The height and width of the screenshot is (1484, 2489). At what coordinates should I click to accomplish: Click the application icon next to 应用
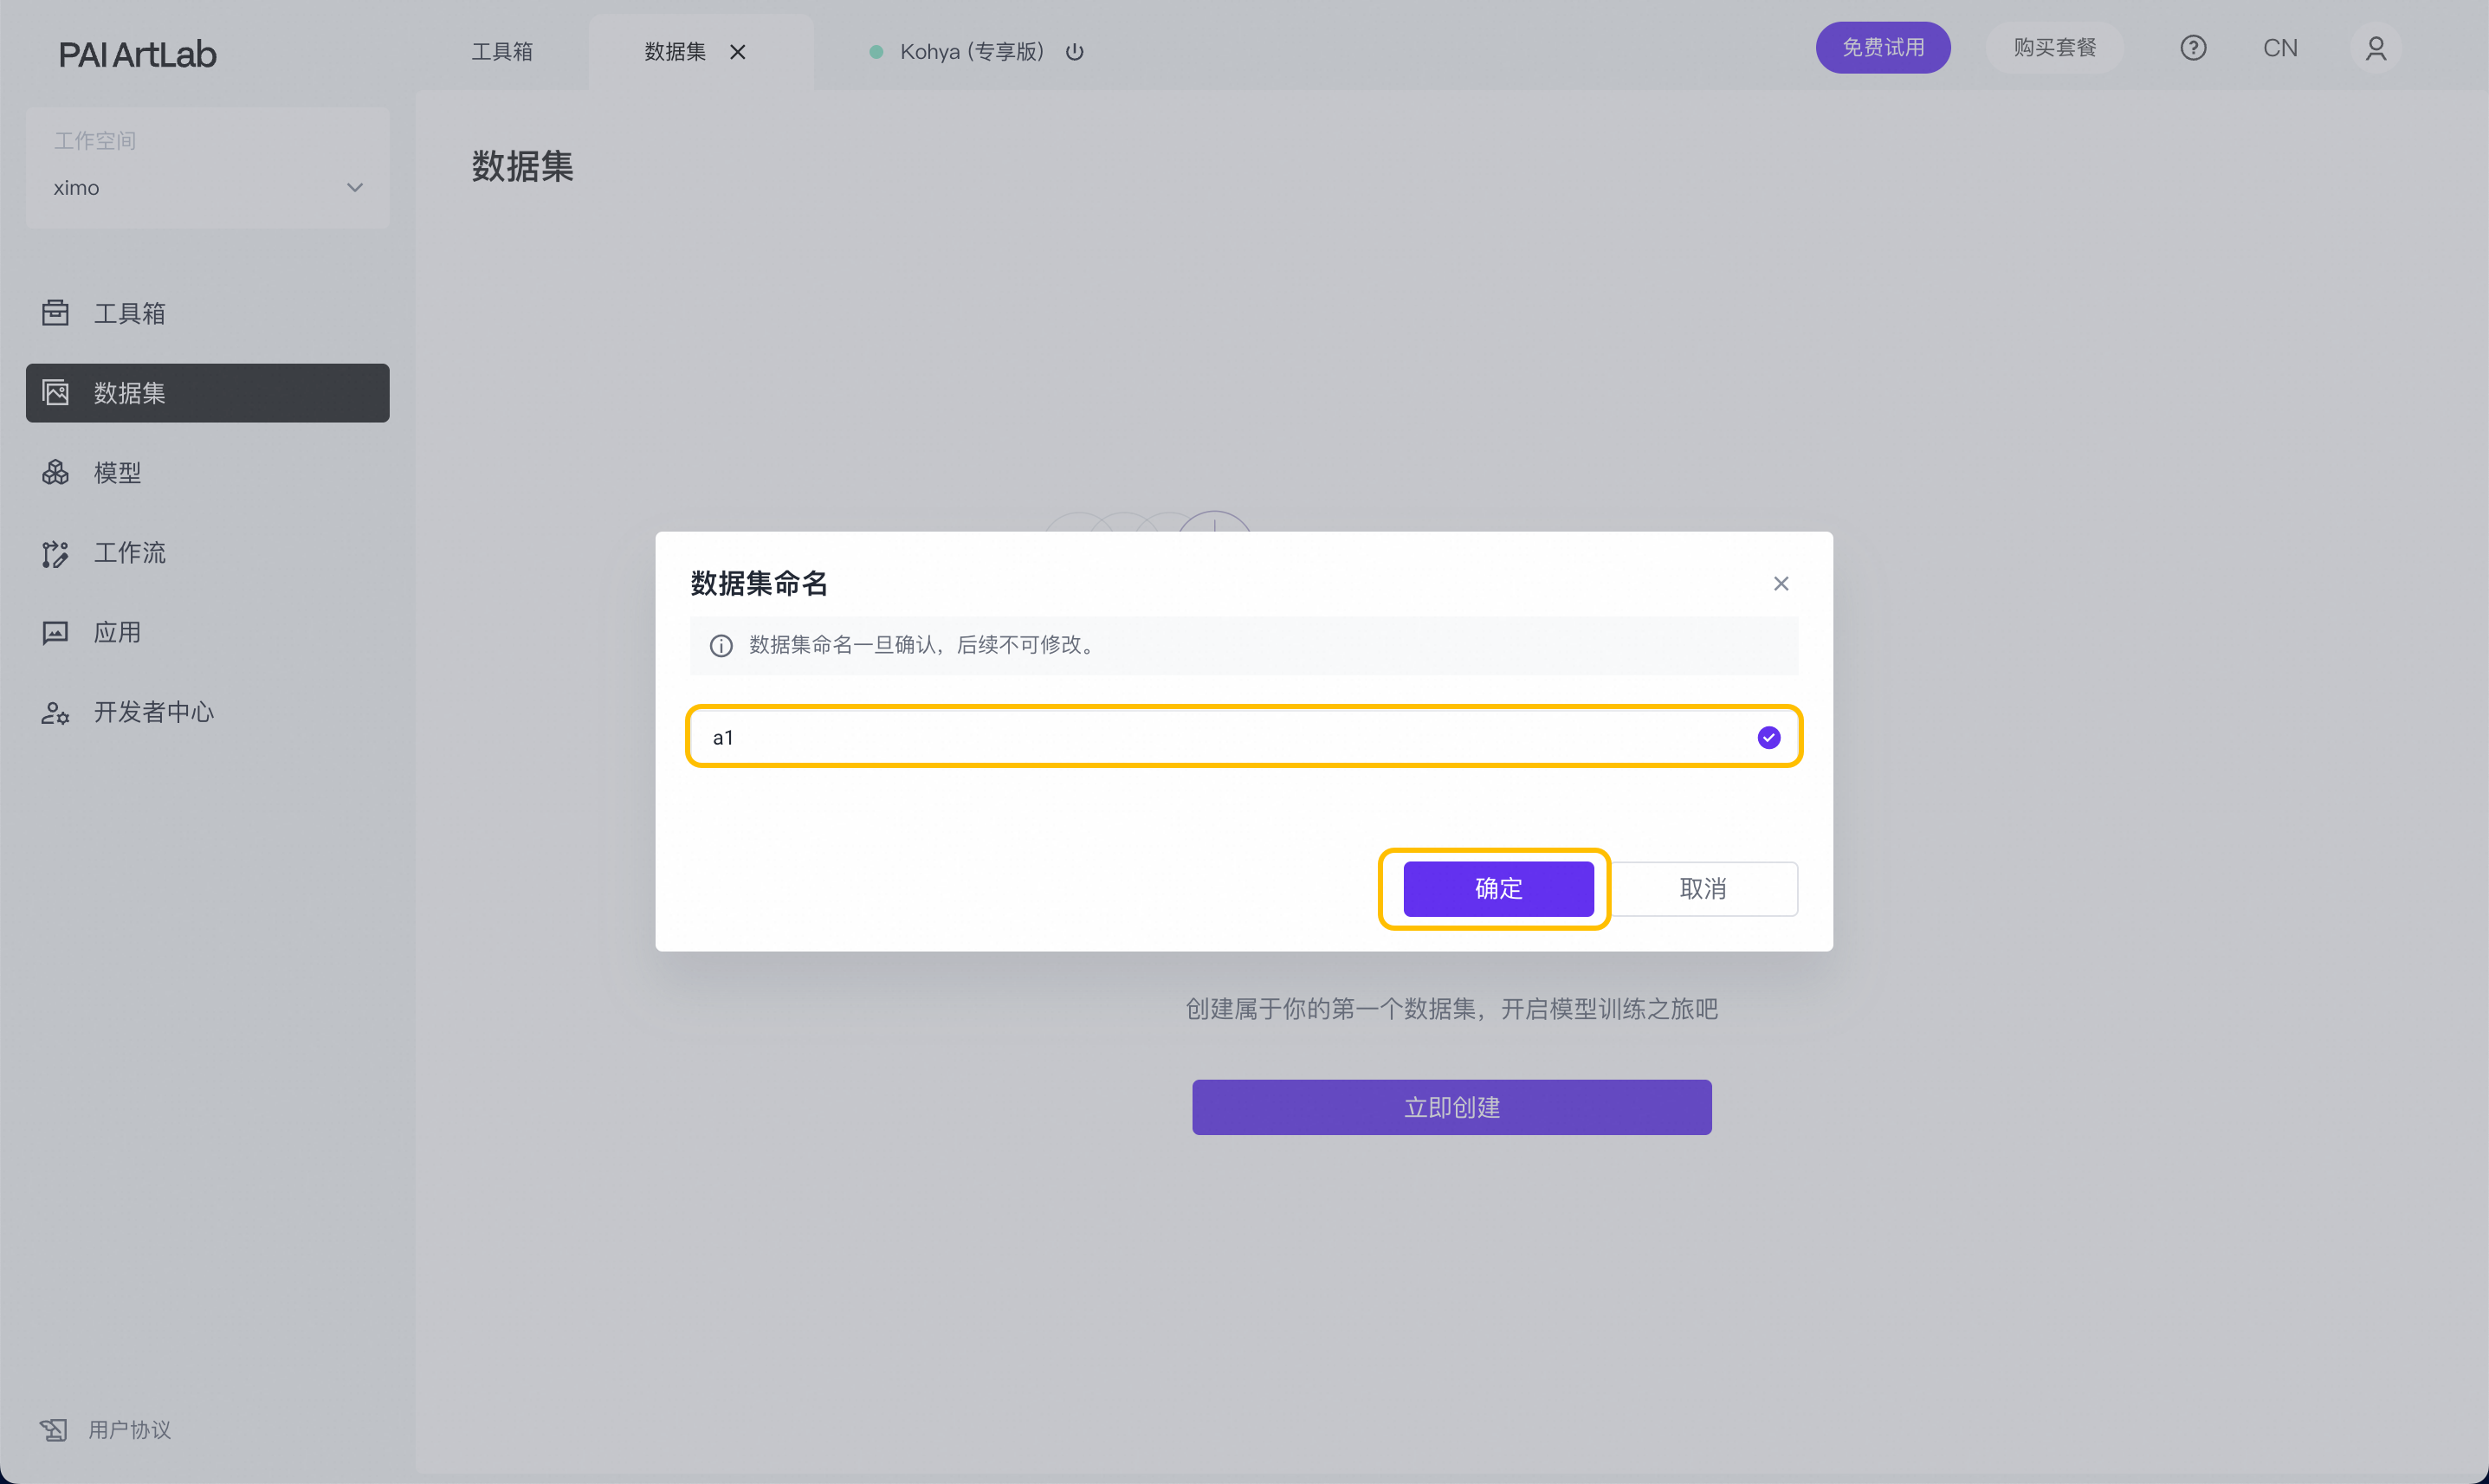click(x=55, y=632)
